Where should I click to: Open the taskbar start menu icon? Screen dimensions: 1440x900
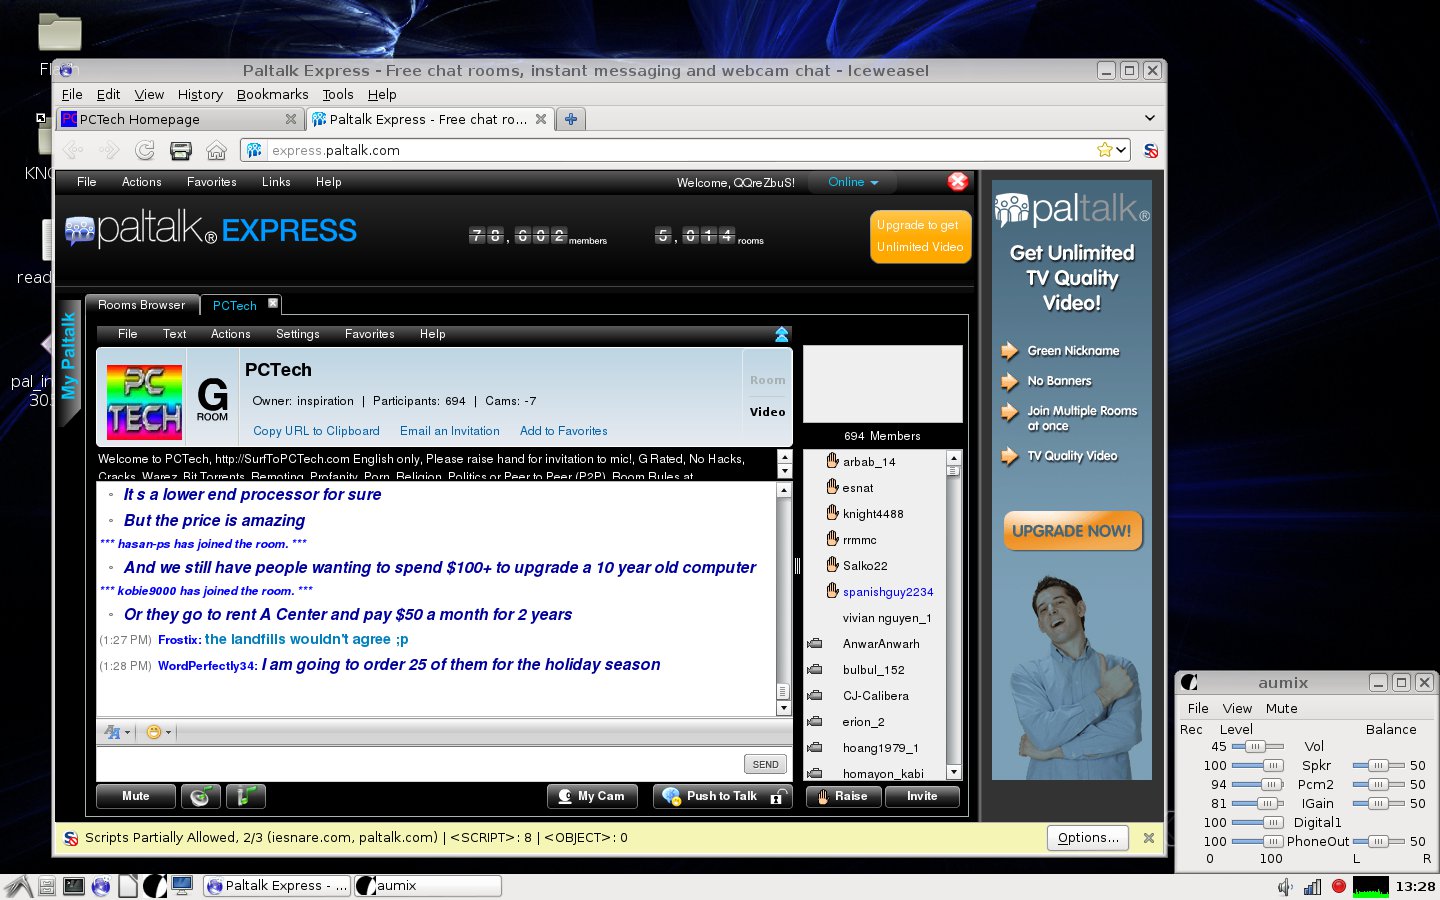click(17, 886)
